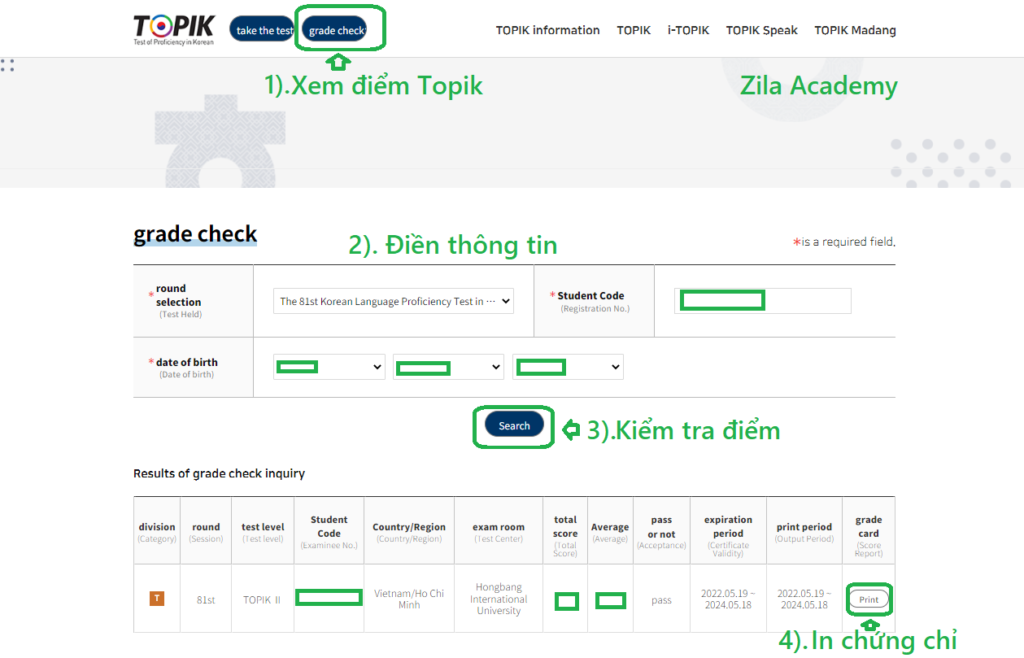Click the 'date of birth' form label
1024x658 pixels.
coord(184,368)
